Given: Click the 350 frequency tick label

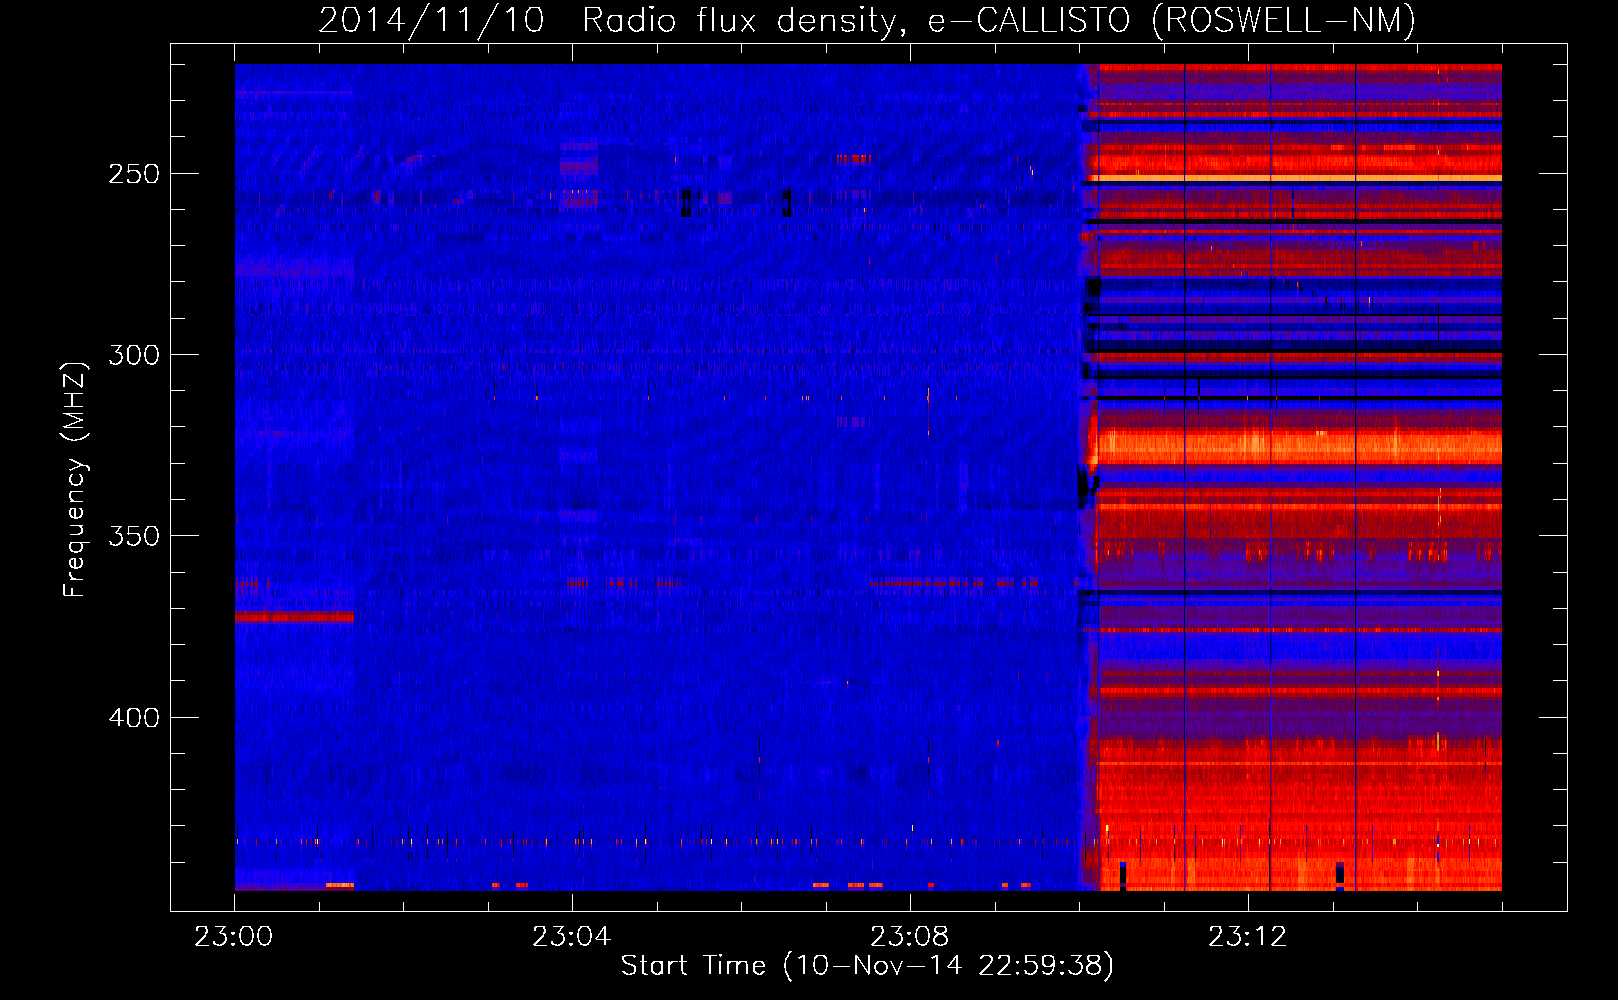Looking at the screenshot, I should [x=133, y=536].
